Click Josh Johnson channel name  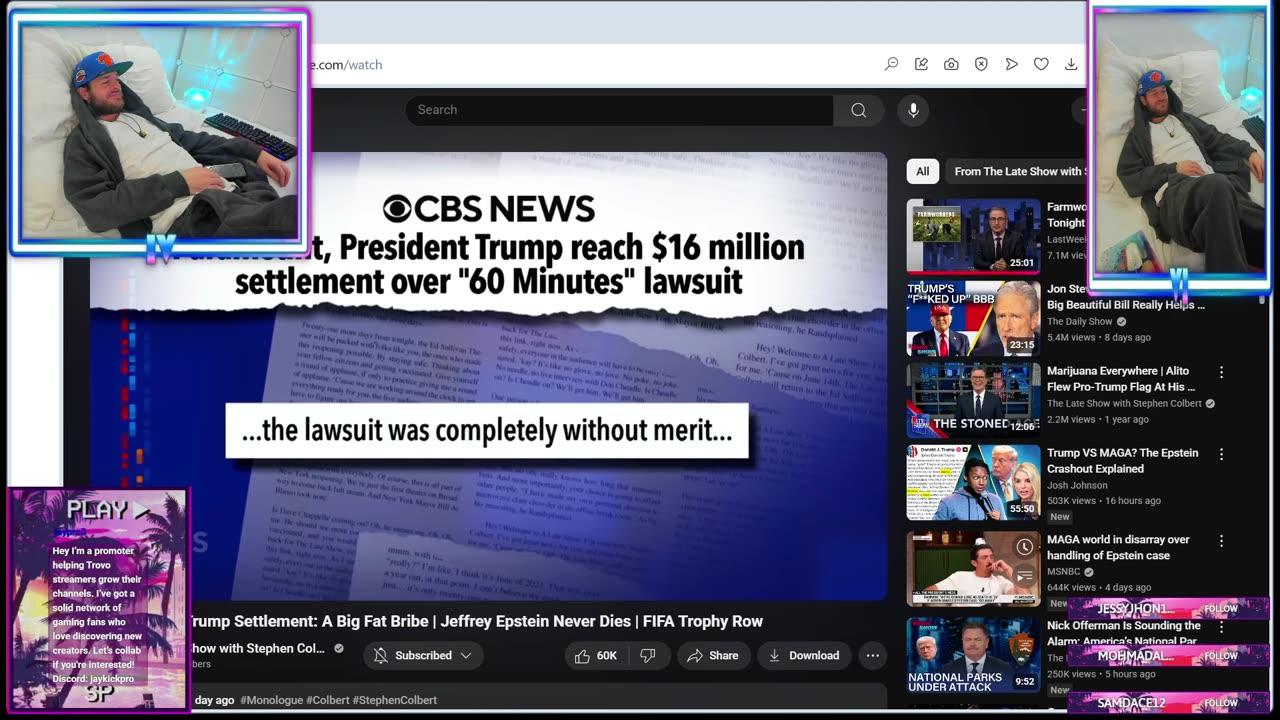1077,486
